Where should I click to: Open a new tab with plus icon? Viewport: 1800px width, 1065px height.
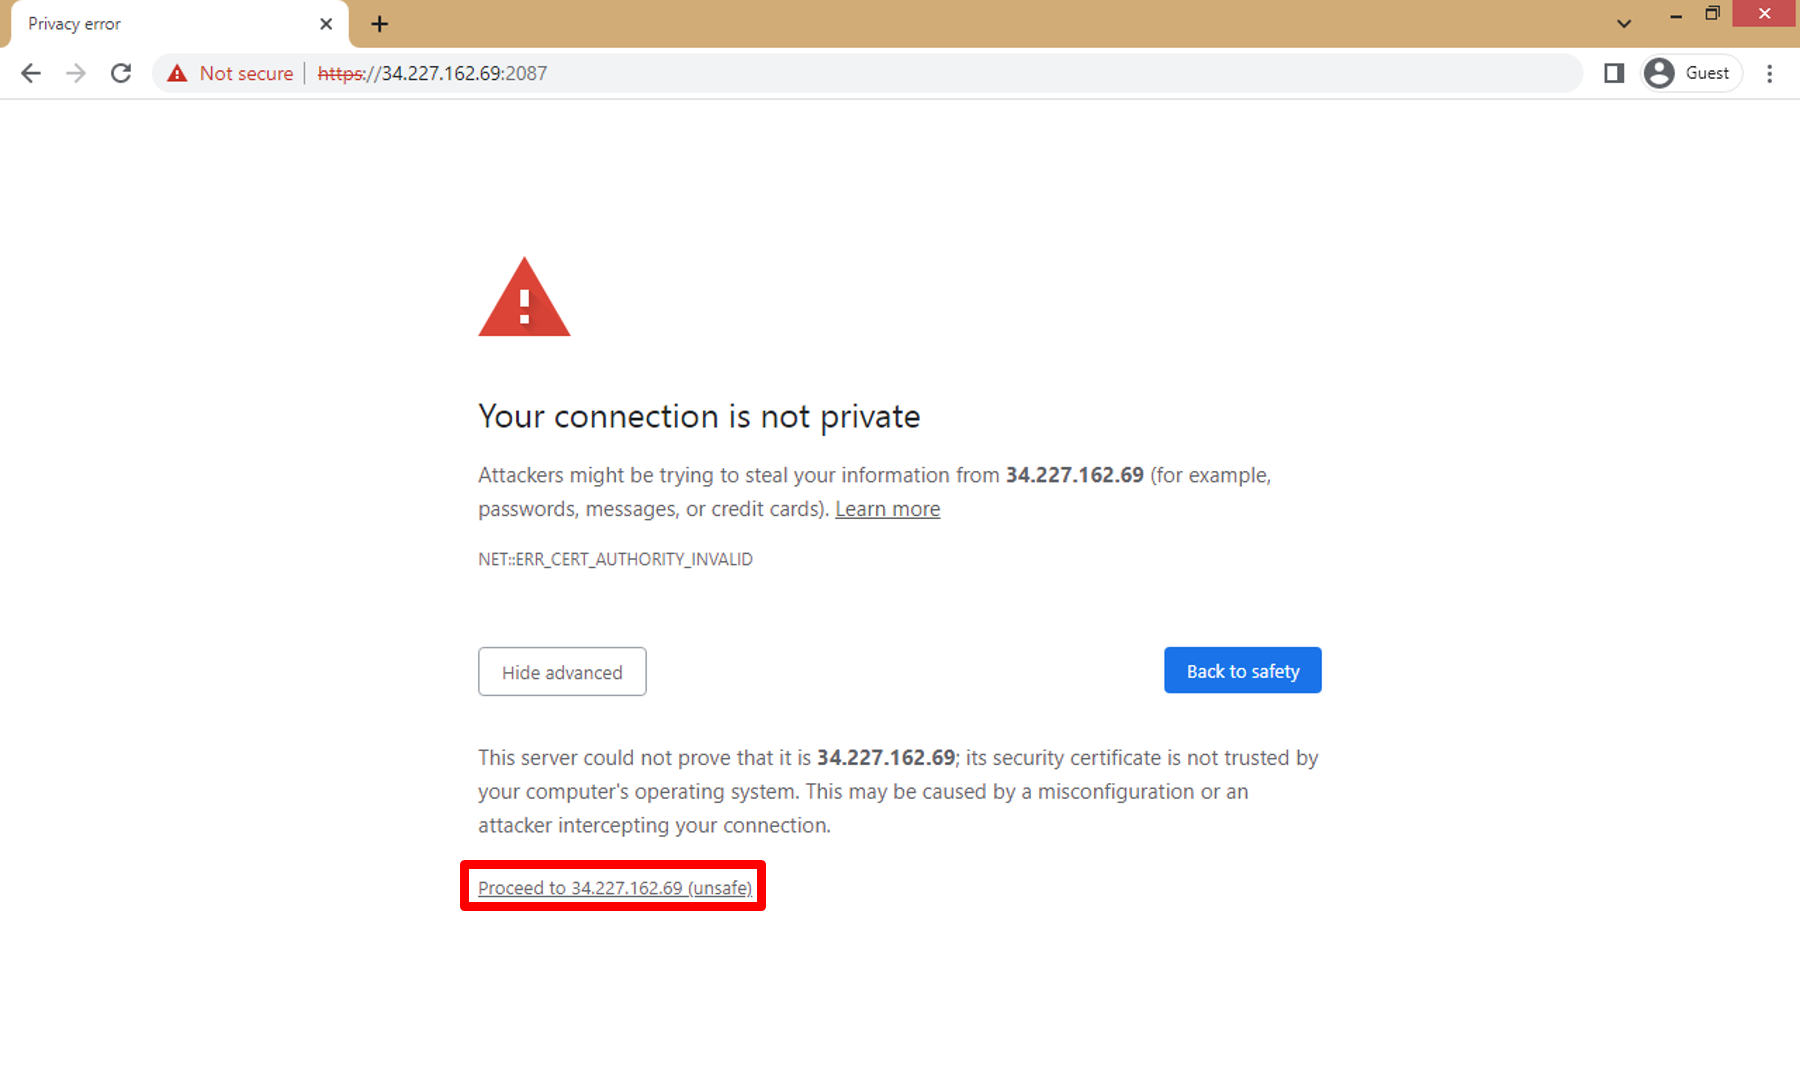coord(379,24)
